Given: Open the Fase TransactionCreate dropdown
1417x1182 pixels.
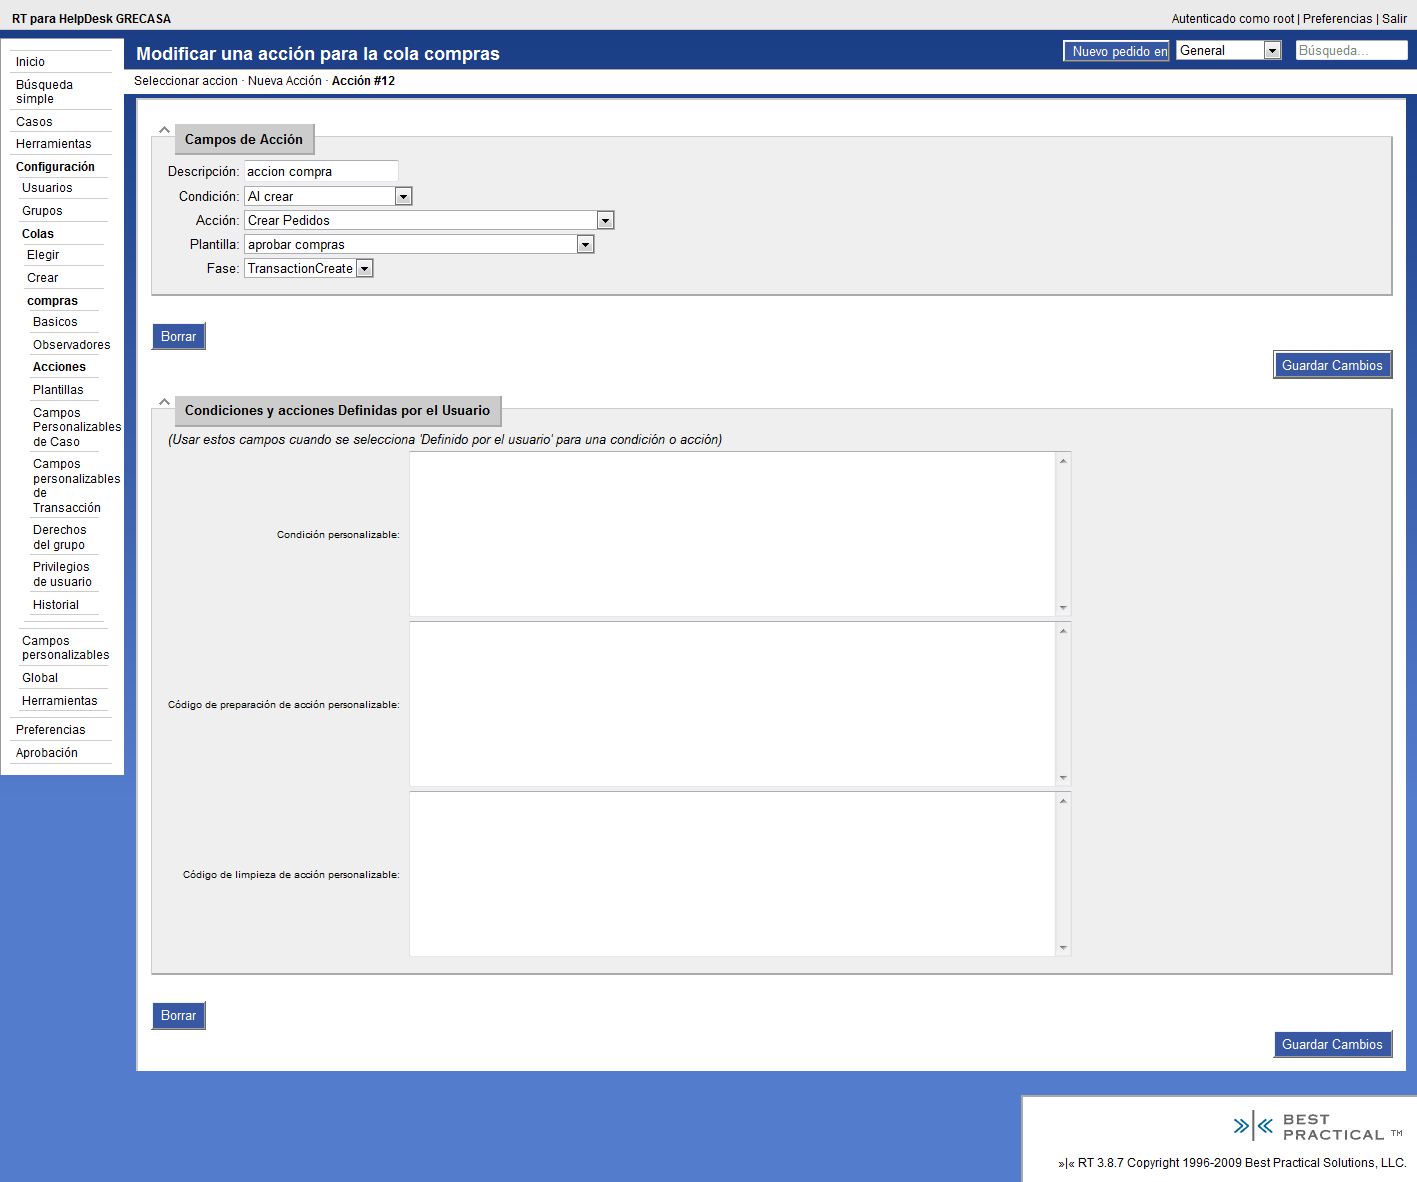Looking at the screenshot, I should [x=364, y=269].
